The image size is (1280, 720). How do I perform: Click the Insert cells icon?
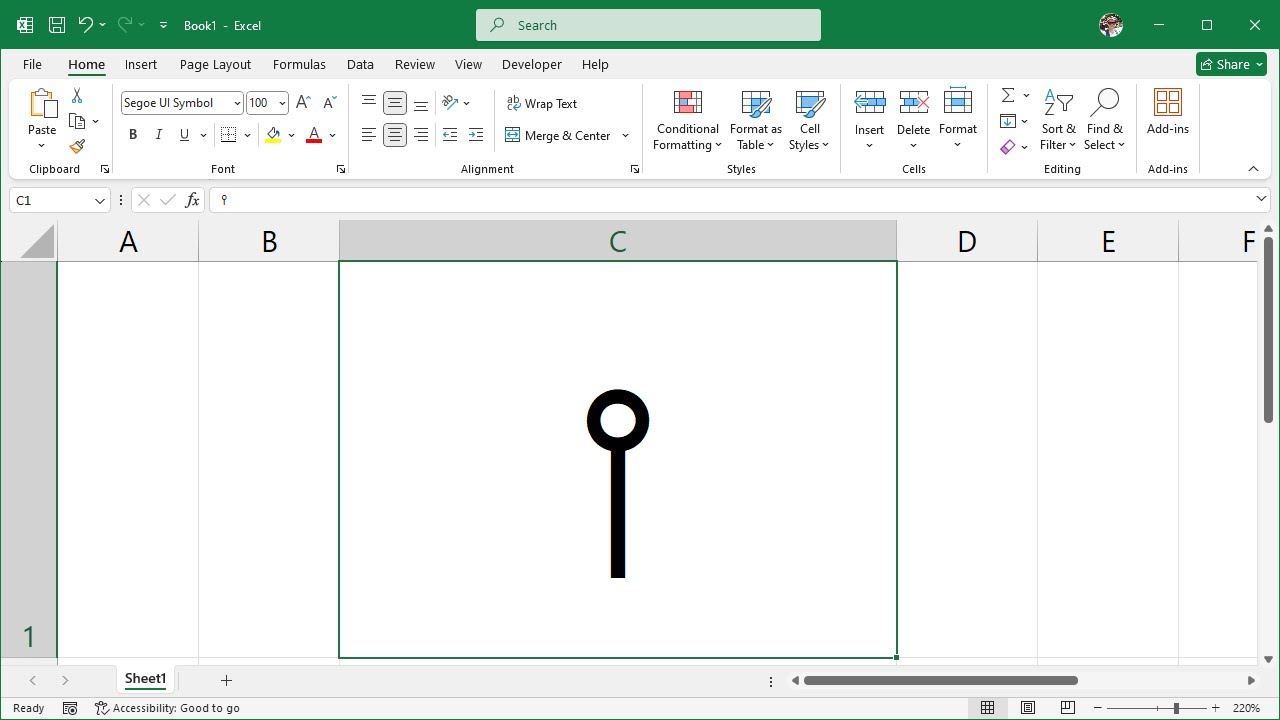[869, 102]
